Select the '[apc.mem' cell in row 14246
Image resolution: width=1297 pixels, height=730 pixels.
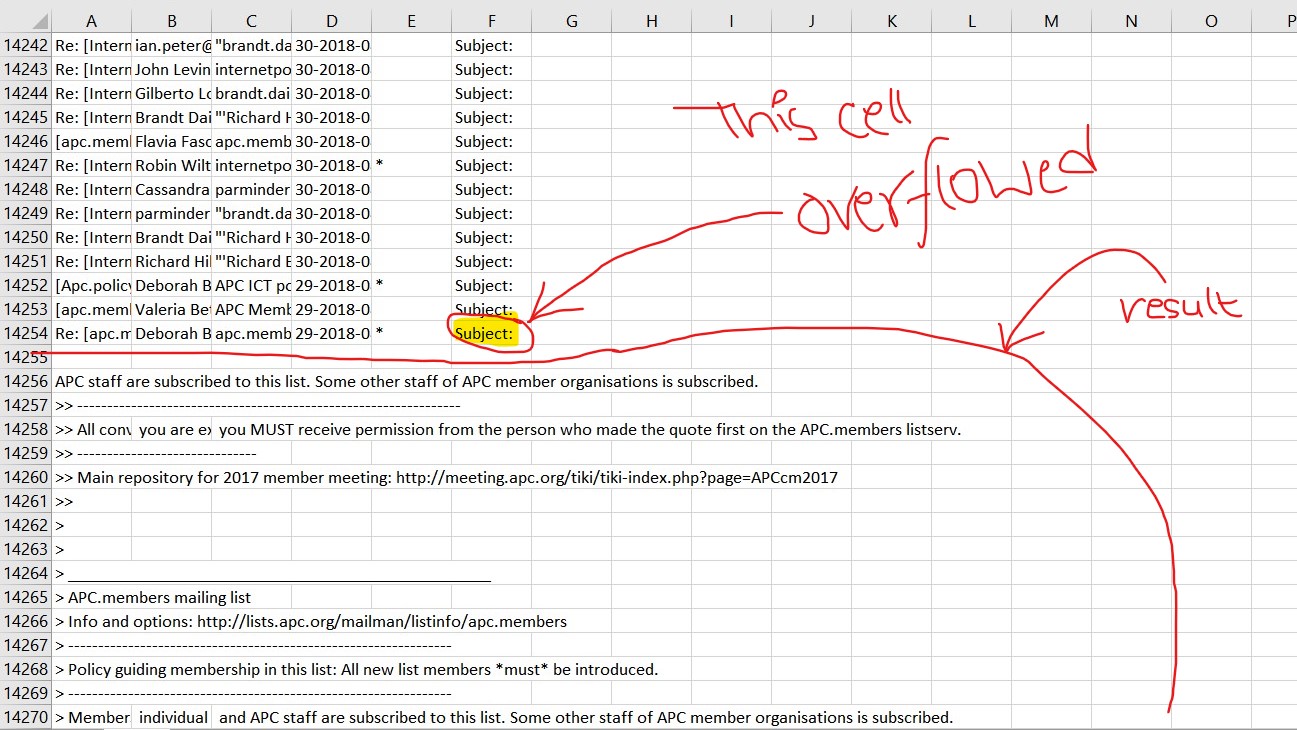coord(91,141)
